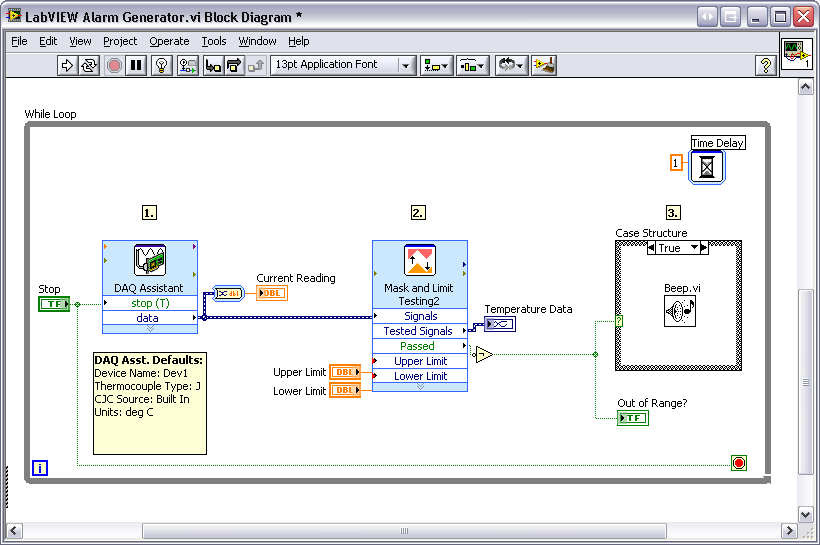Click the while loop conditional stop terminal

point(739,463)
